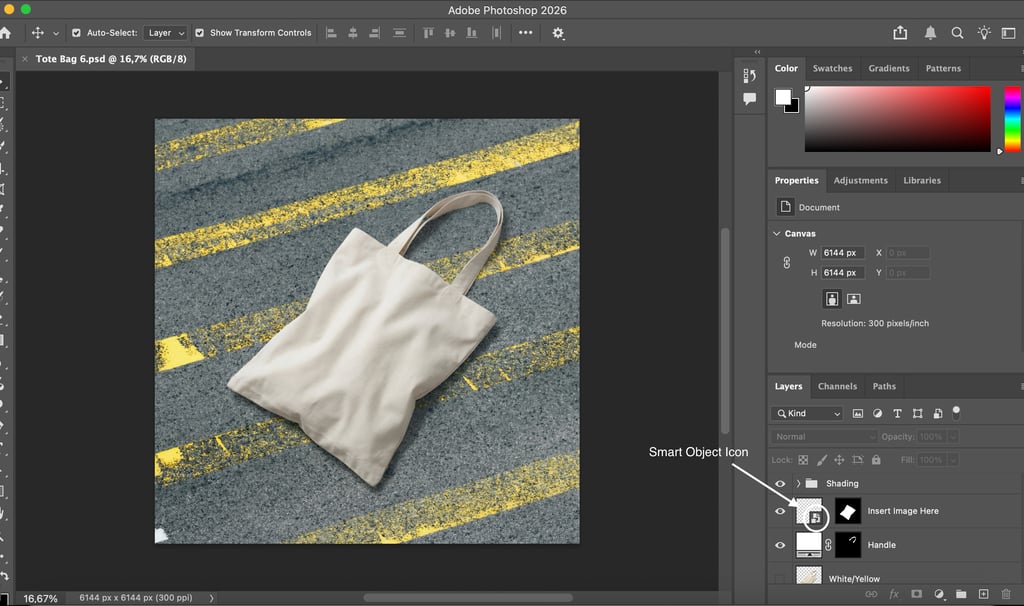This screenshot has height=606, width=1024.
Task: Click the hue spectrum slider
Action: pos(1012,118)
